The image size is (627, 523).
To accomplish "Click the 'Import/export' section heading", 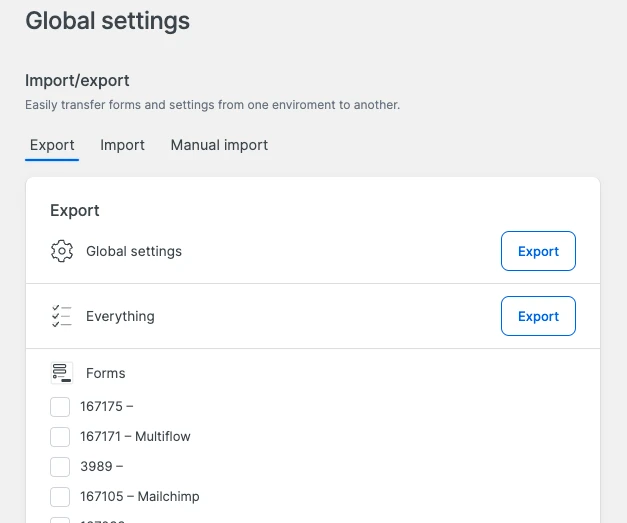I will tap(77, 80).
